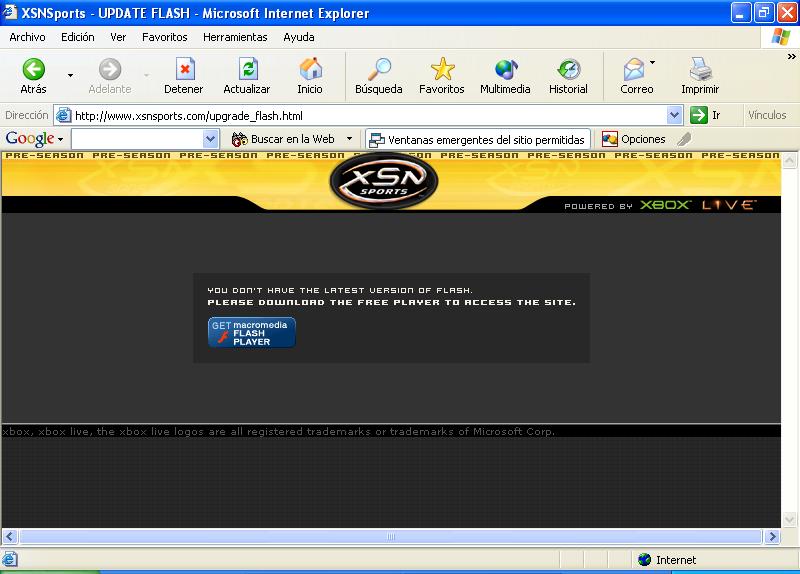Click the Imprimir printer icon
This screenshot has height=574, width=800.
(700, 69)
